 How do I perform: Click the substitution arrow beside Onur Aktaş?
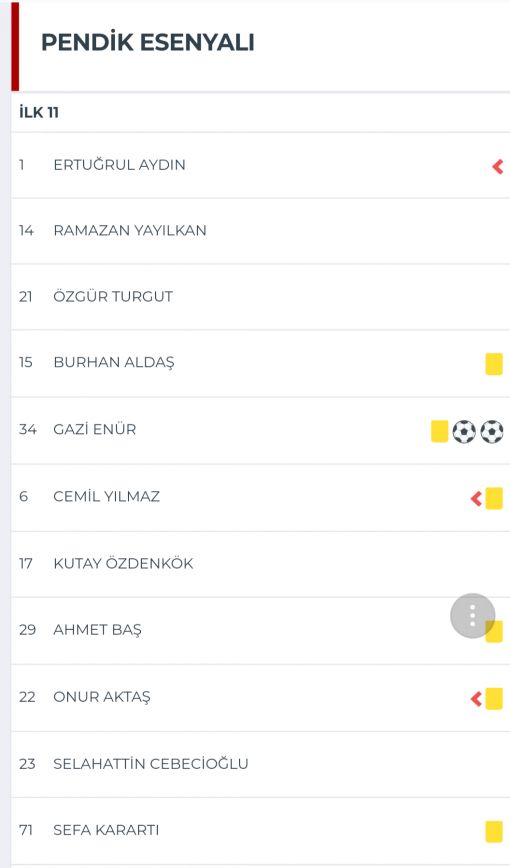pyautogui.click(x=476, y=699)
